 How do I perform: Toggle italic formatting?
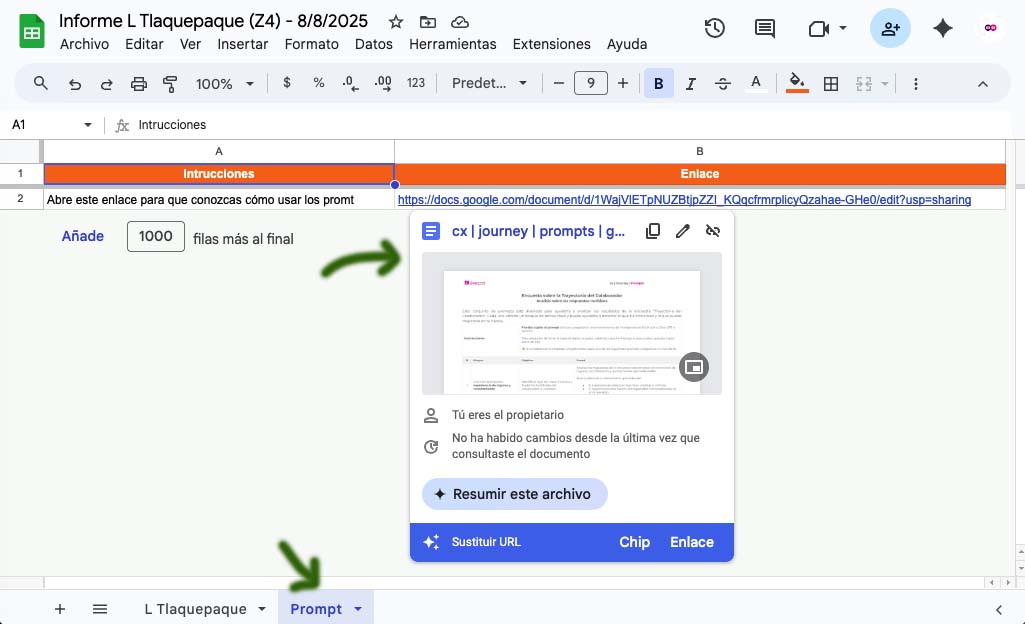(x=690, y=84)
